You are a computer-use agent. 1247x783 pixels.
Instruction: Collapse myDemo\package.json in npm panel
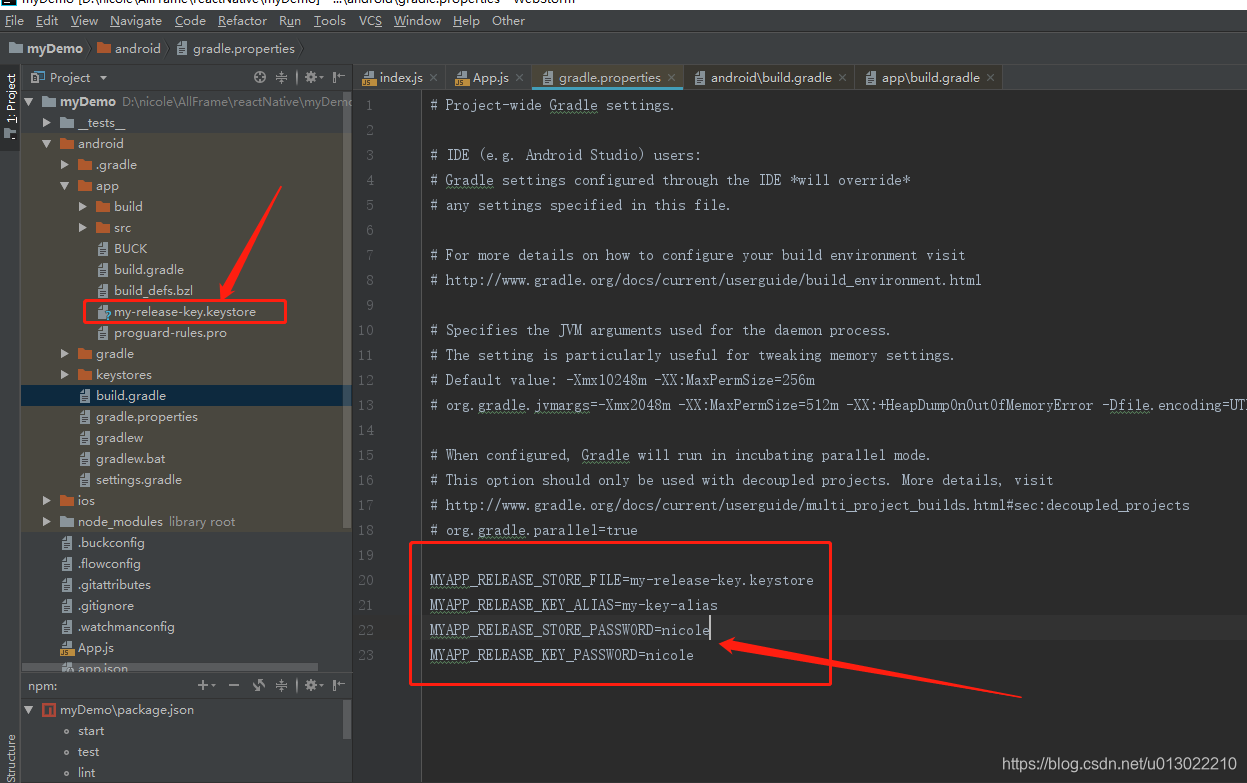pyautogui.click(x=29, y=709)
